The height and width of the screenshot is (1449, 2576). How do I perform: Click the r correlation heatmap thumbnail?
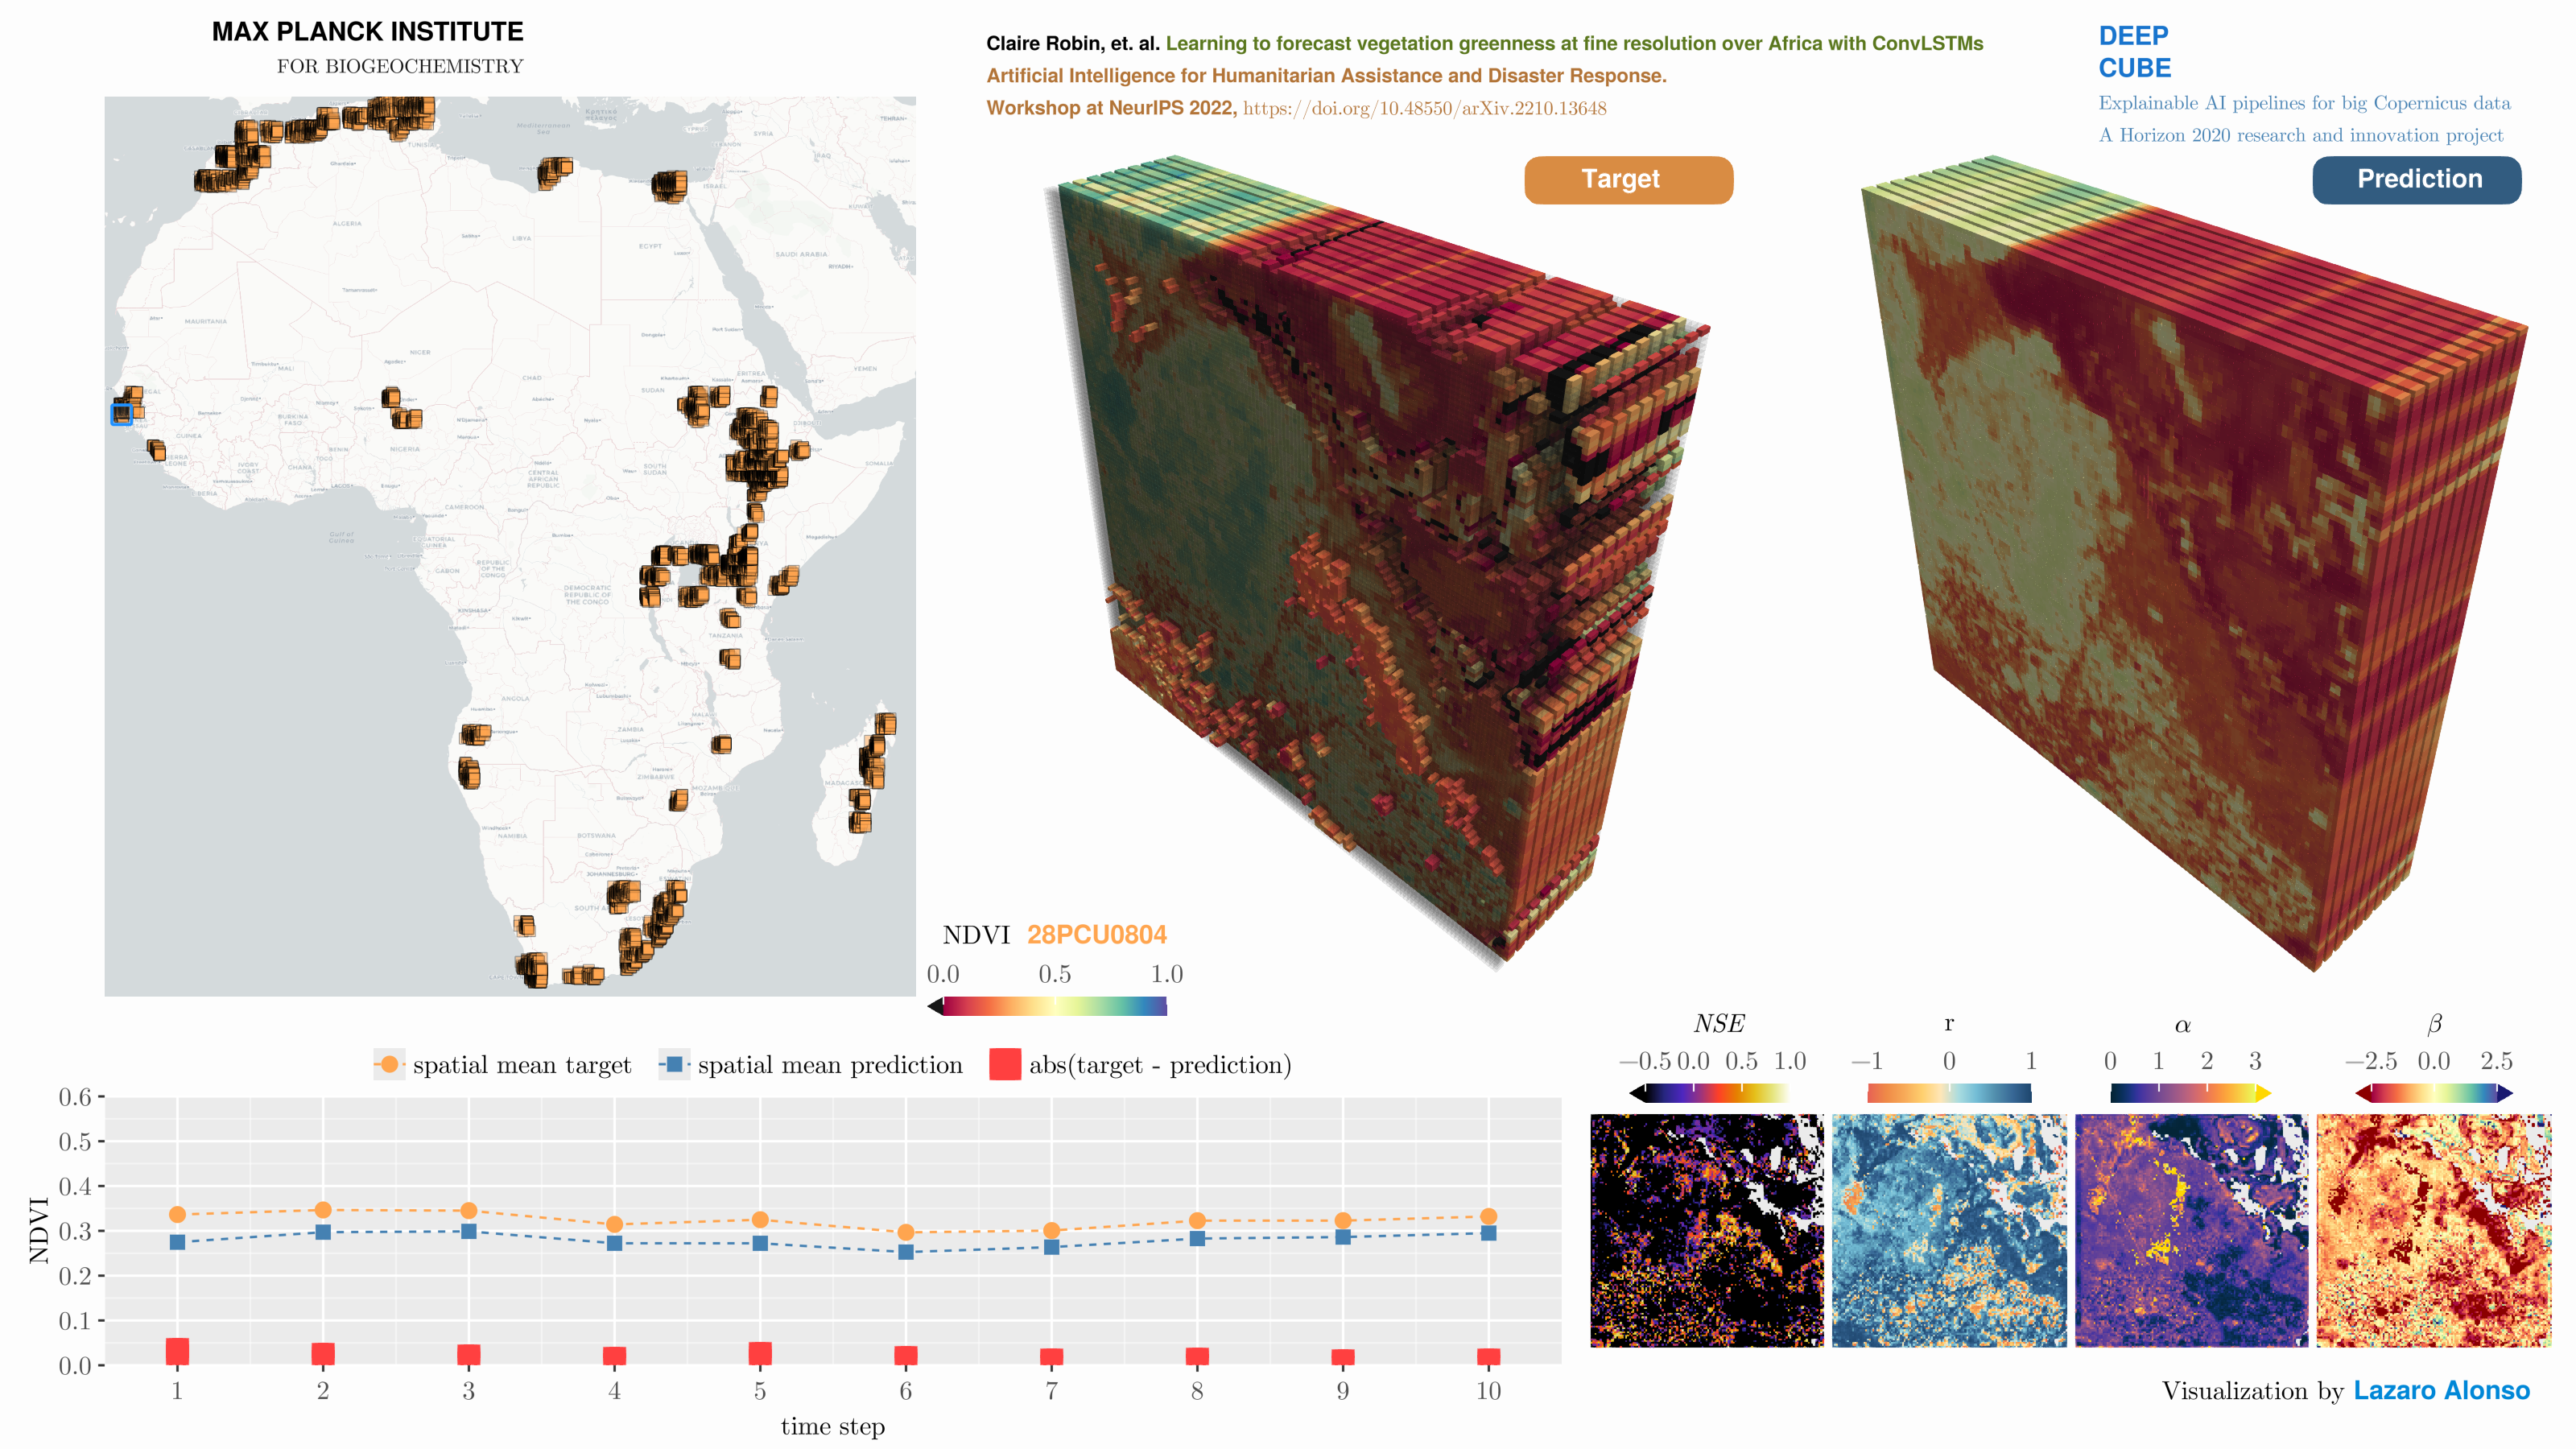click(x=1948, y=1230)
